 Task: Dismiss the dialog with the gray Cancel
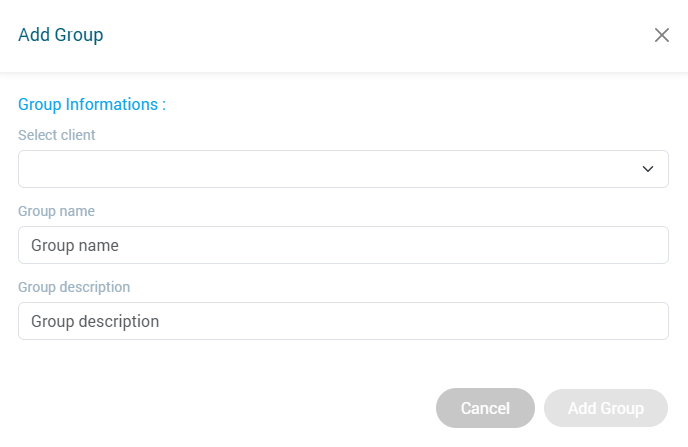[485, 408]
